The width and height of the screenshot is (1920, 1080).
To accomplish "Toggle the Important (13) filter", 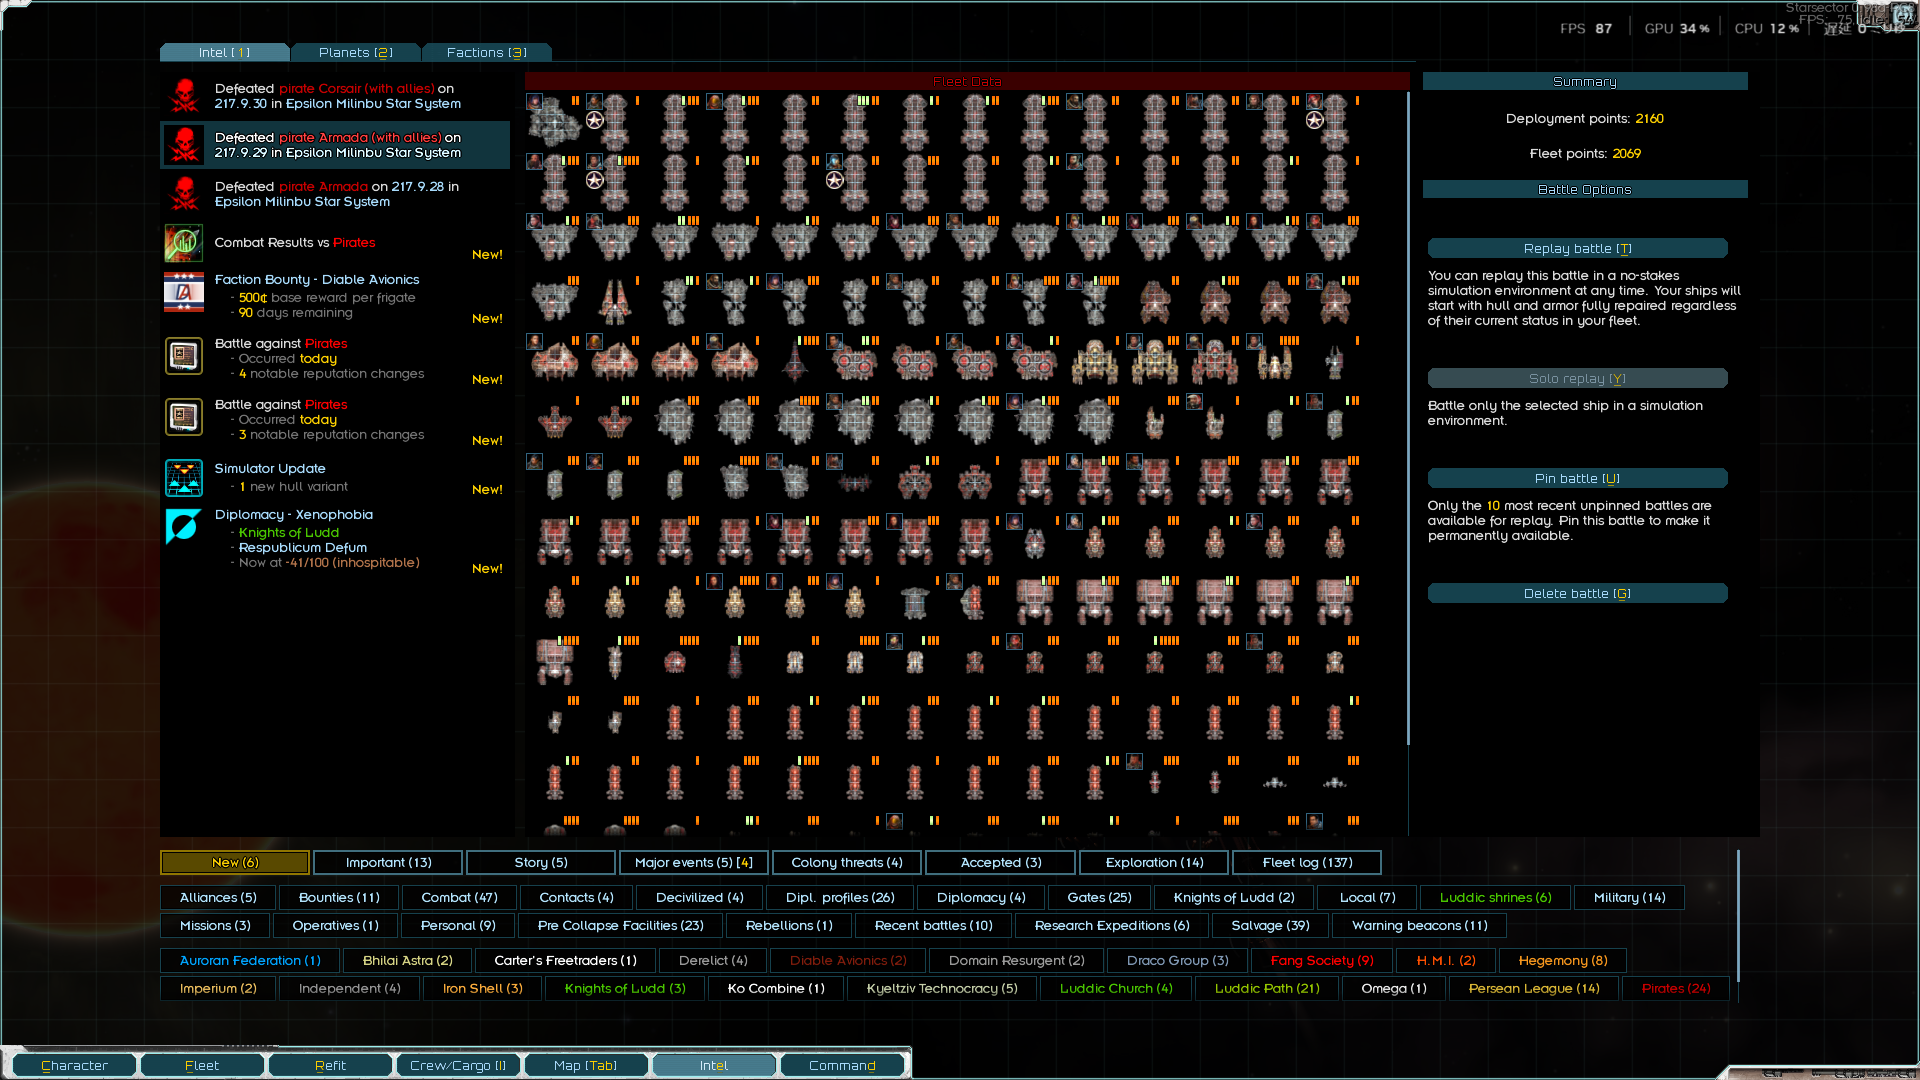I will coord(388,862).
